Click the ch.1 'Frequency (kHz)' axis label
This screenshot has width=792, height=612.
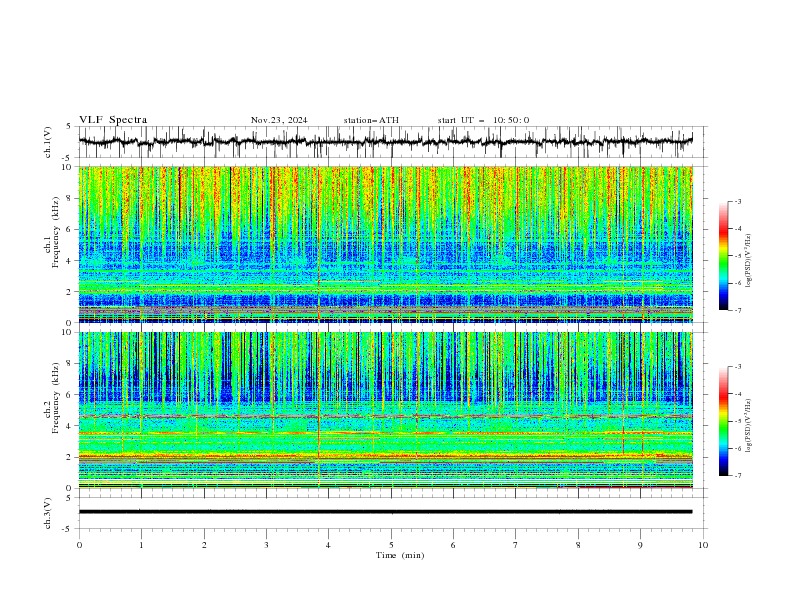coord(56,232)
